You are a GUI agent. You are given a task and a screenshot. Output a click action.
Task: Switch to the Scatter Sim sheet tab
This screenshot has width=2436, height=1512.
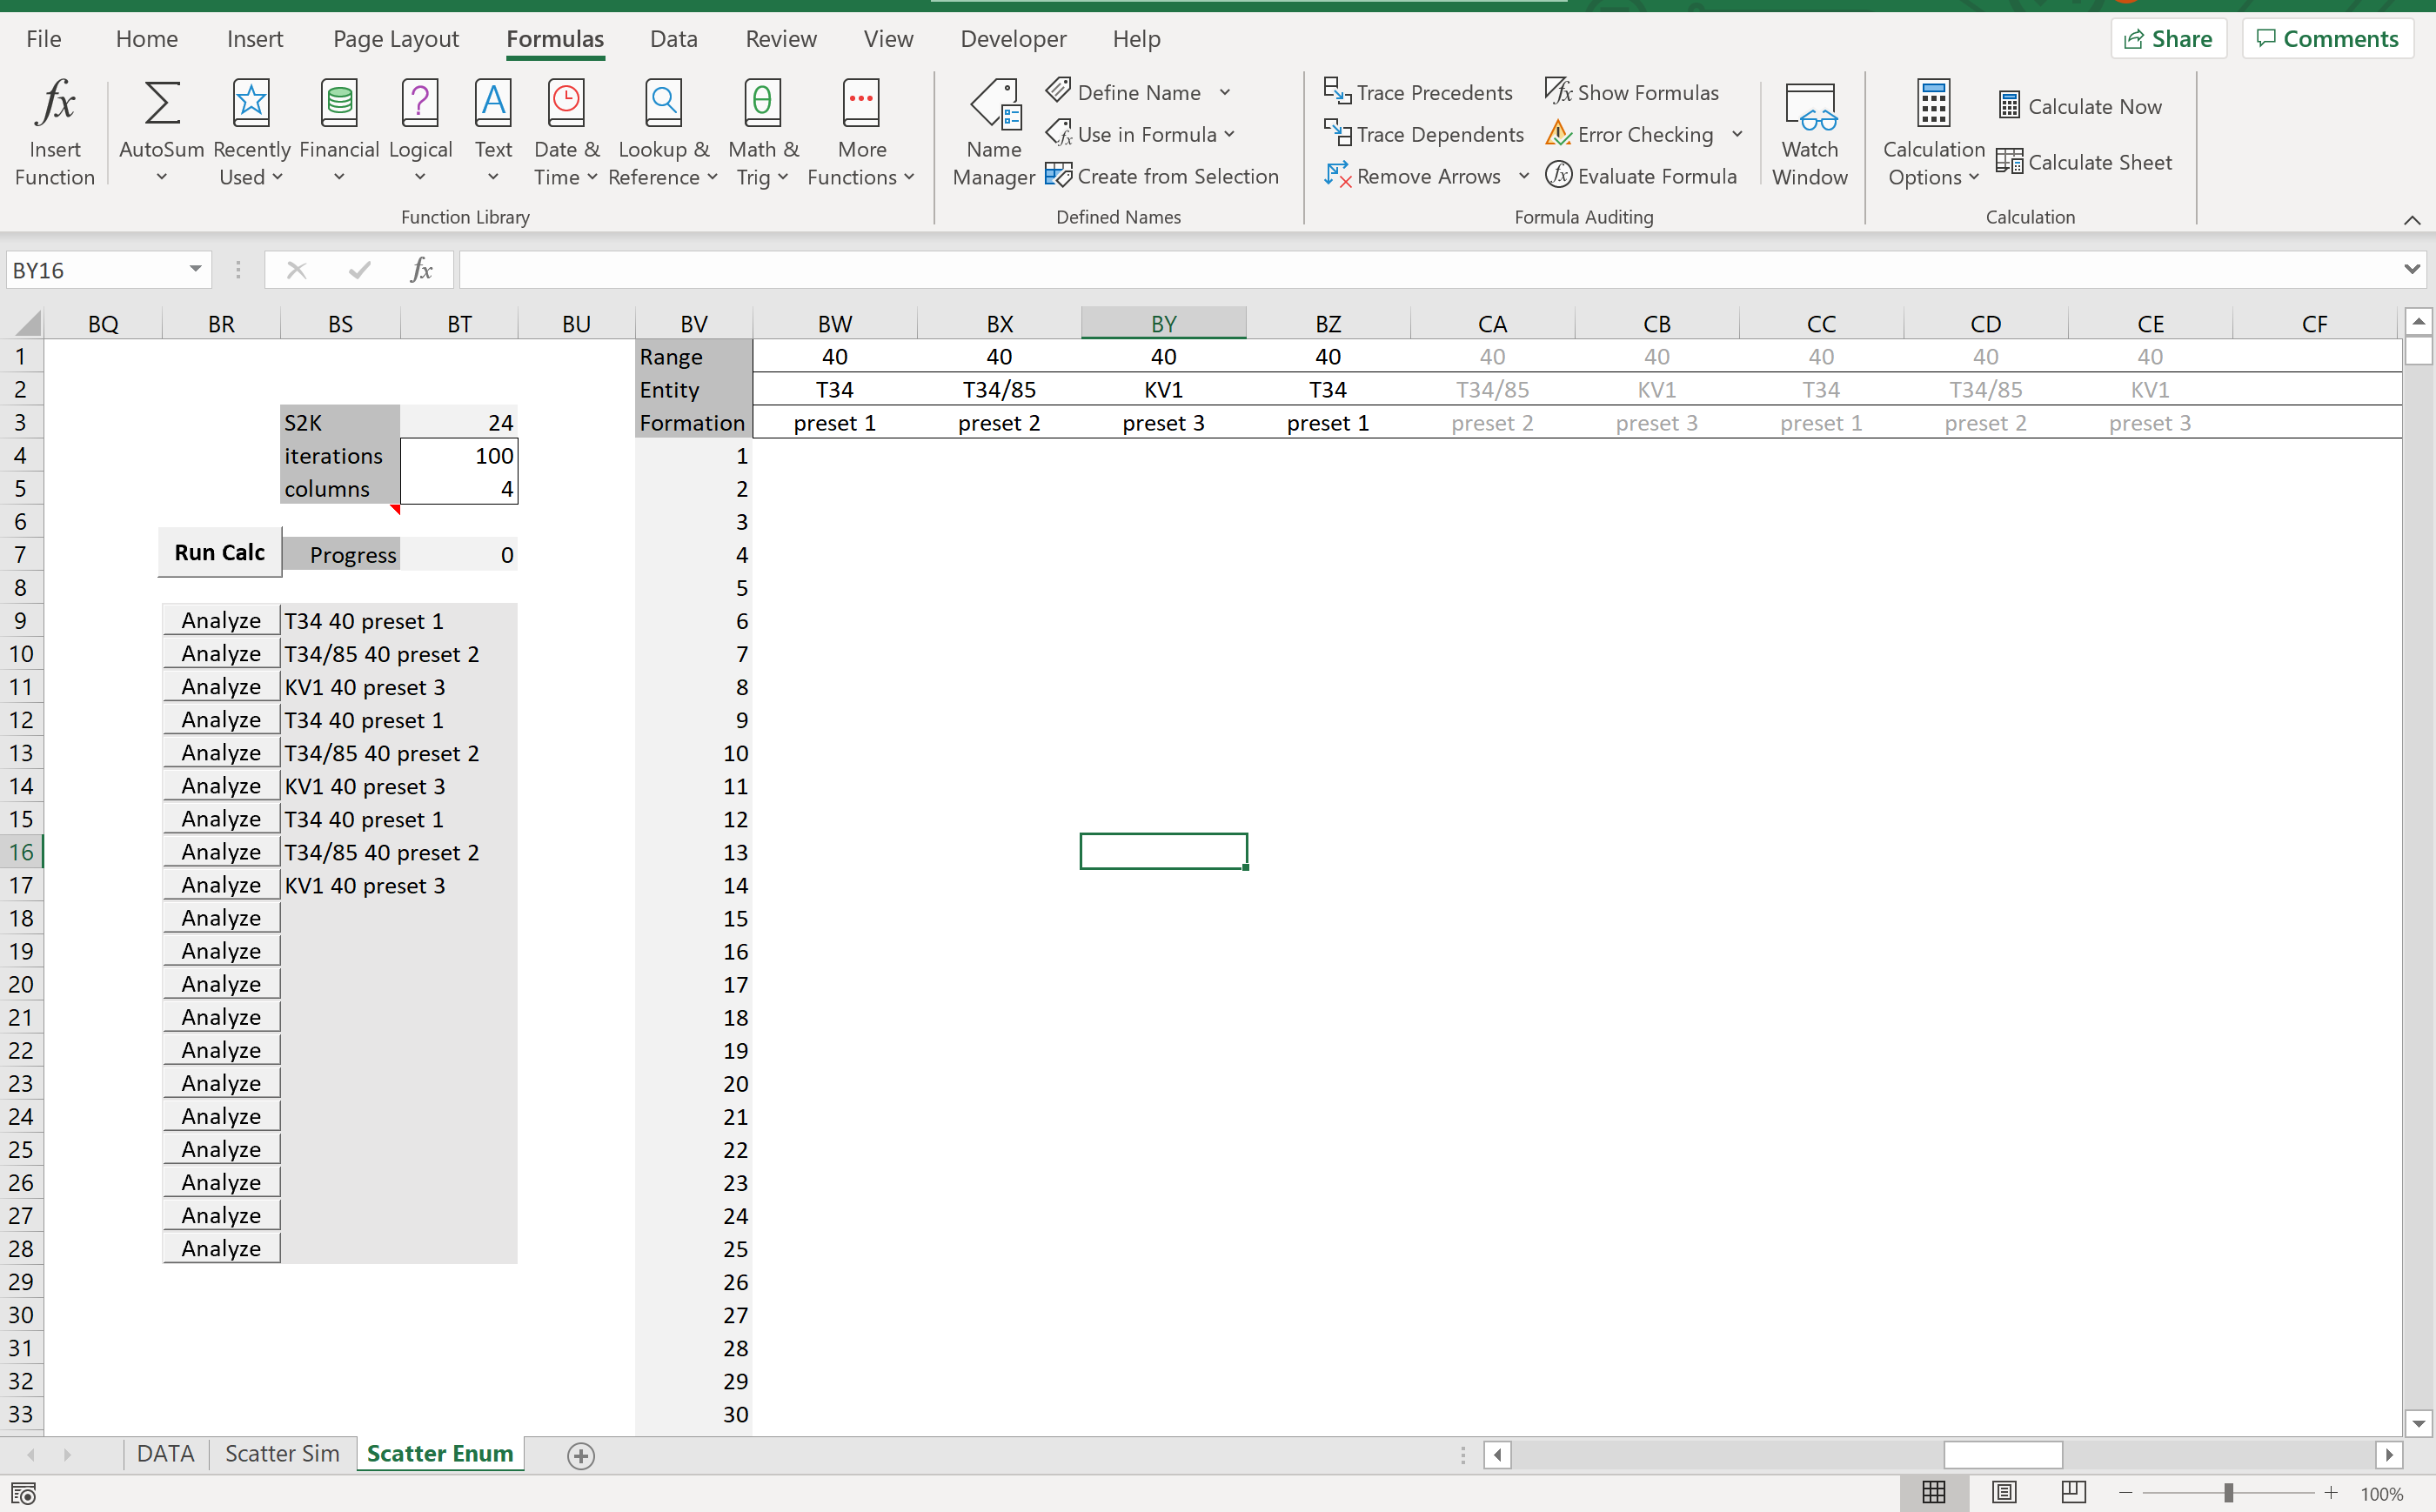[282, 1453]
